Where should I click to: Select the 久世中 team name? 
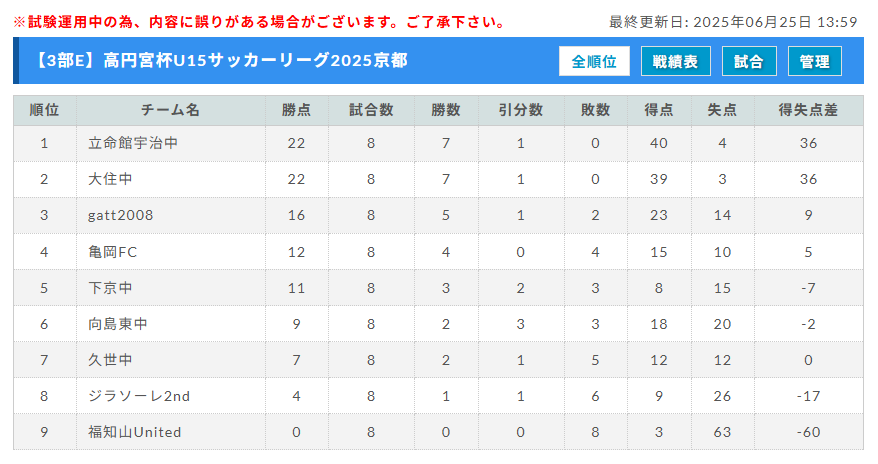click(x=110, y=360)
